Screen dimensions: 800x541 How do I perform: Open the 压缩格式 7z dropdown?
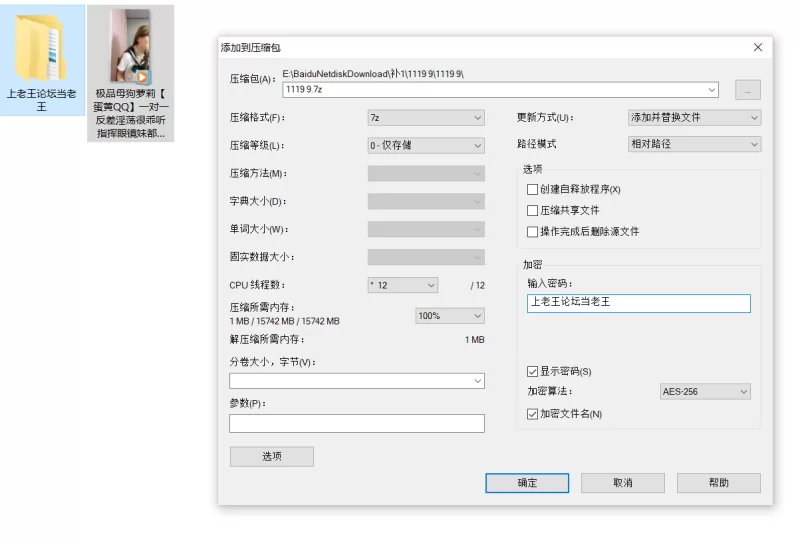point(426,118)
